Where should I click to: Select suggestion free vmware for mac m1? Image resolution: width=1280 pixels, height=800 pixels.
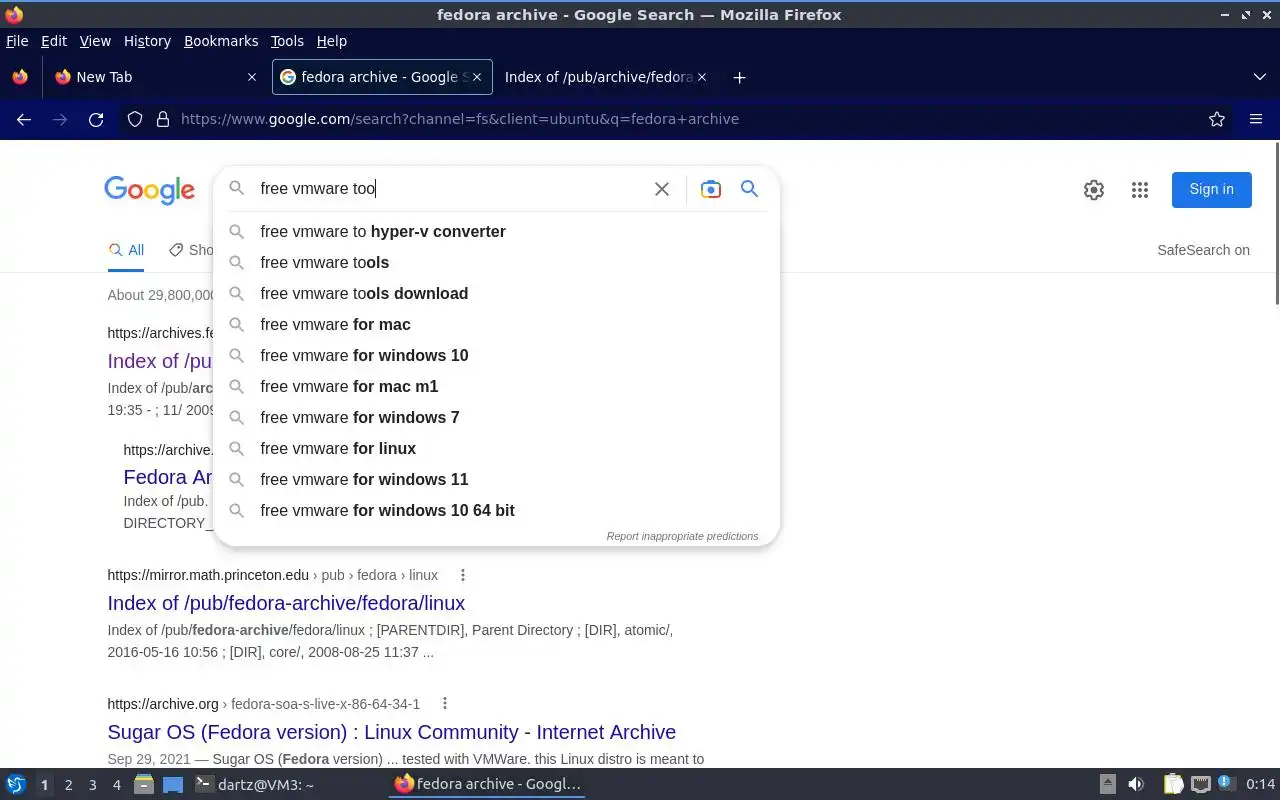pyautogui.click(x=496, y=386)
